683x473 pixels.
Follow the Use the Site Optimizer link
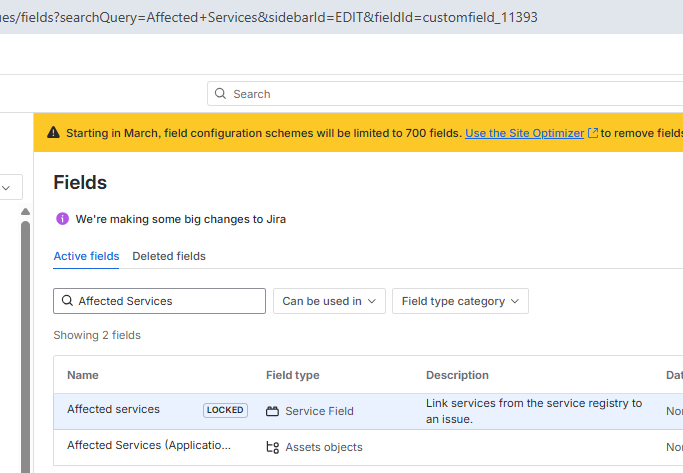pos(525,133)
